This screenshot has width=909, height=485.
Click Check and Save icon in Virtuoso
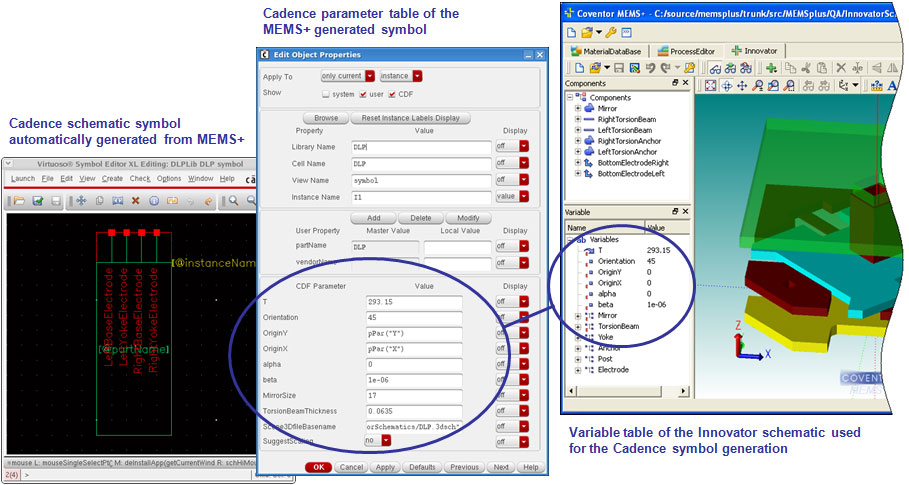click(x=38, y=201)
